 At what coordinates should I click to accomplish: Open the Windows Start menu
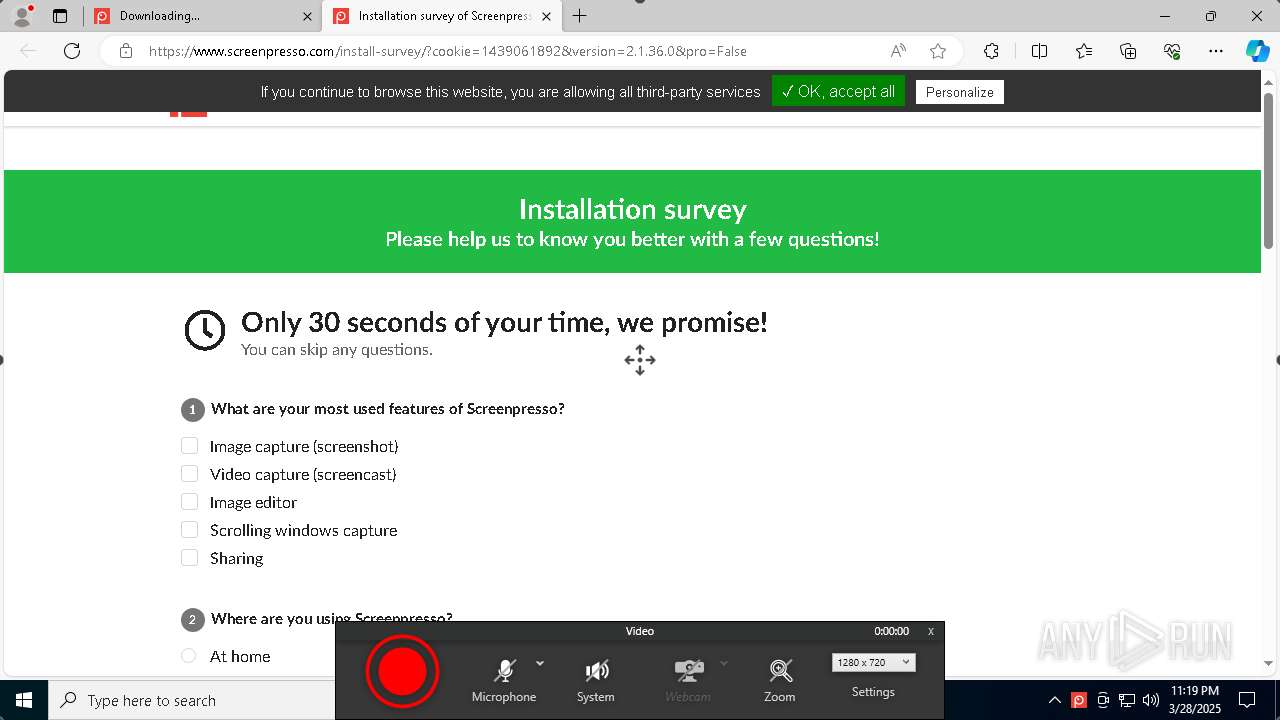24,700
